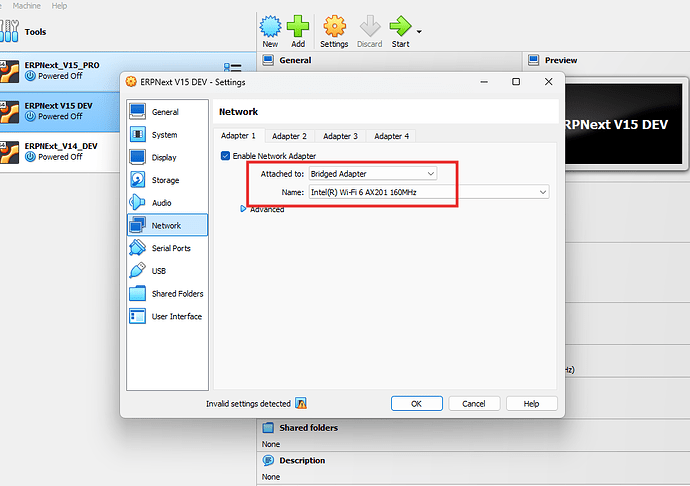The image size is (690, 486).
Task: Click the Invalid settings detected warning icon
Action: coord(301,403)
